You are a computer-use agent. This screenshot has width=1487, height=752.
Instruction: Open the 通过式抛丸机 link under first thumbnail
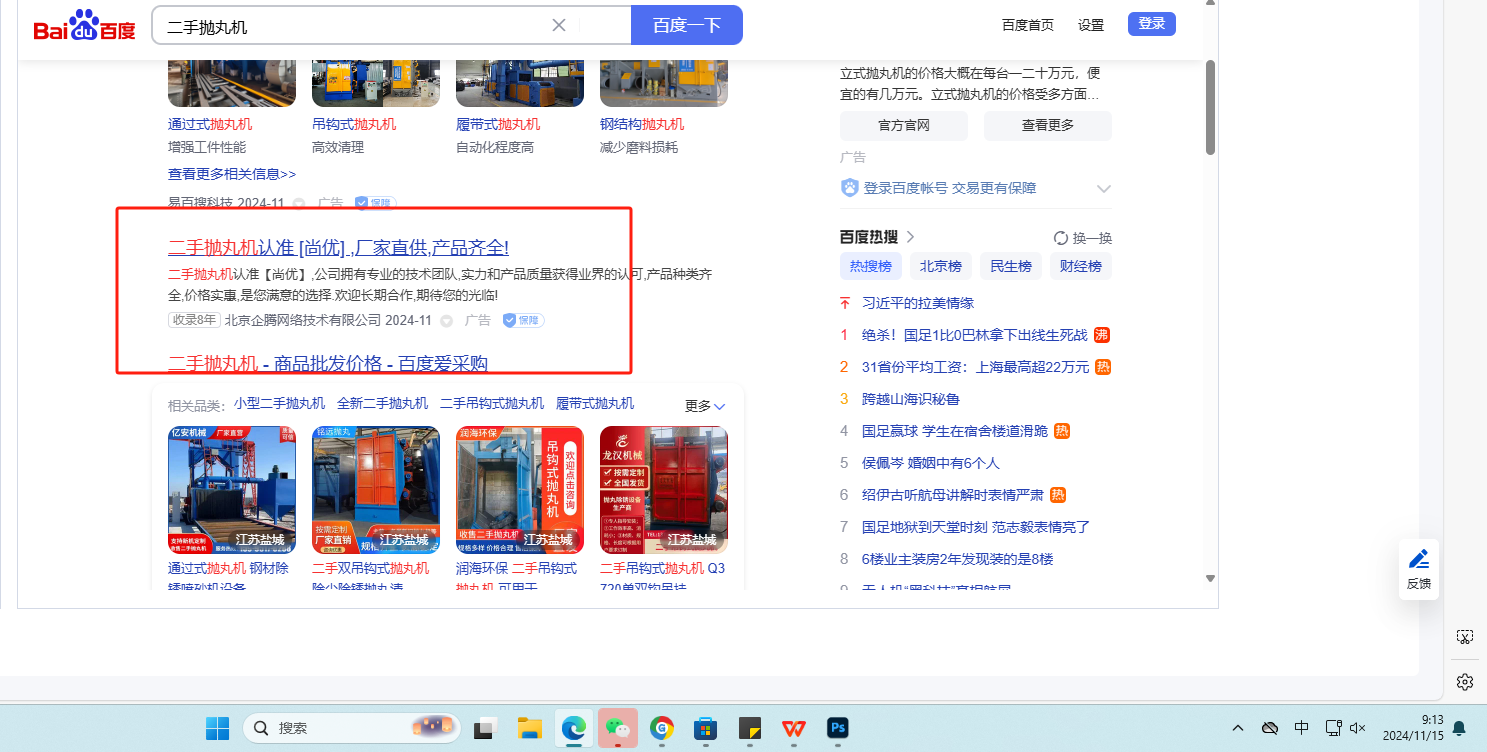(x=210, y=124)
